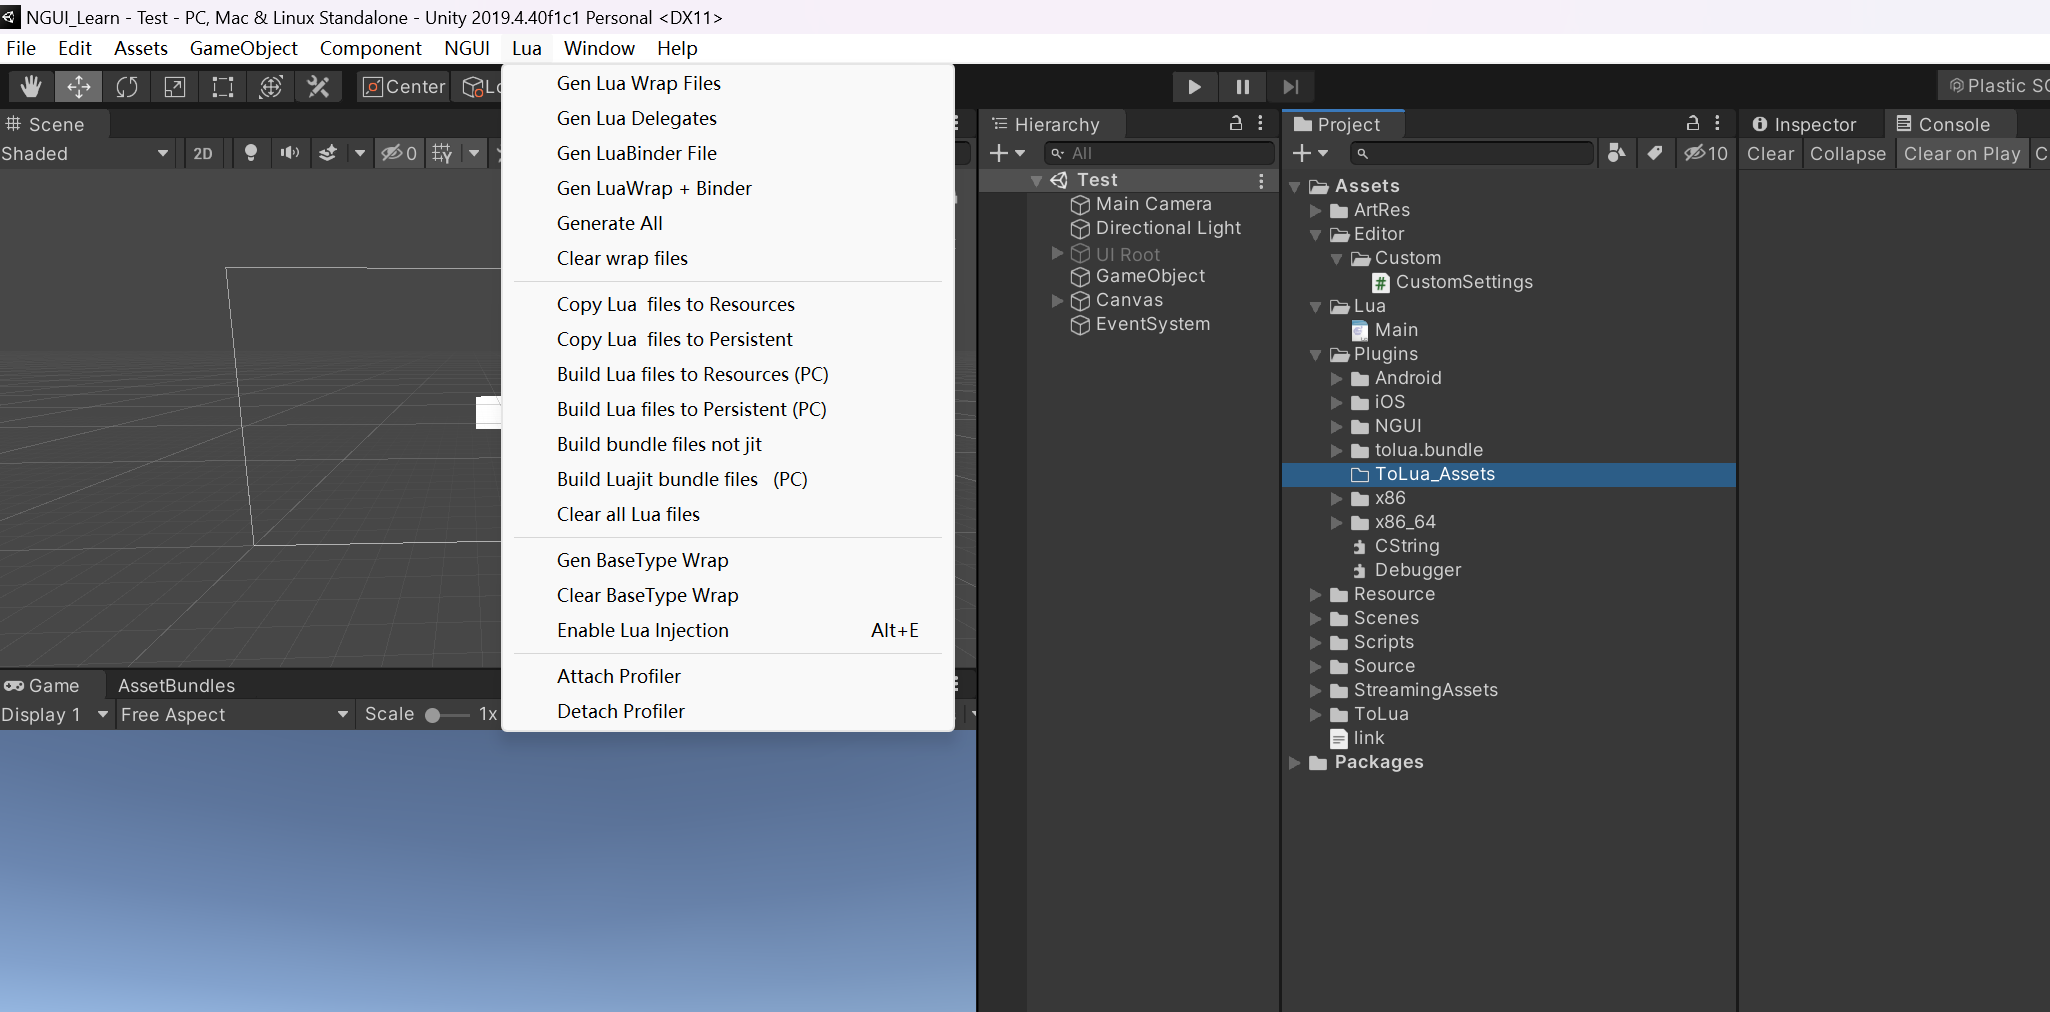Pause the game playback
This screenshot has height=1012, width=2050.
(1243, 87)
